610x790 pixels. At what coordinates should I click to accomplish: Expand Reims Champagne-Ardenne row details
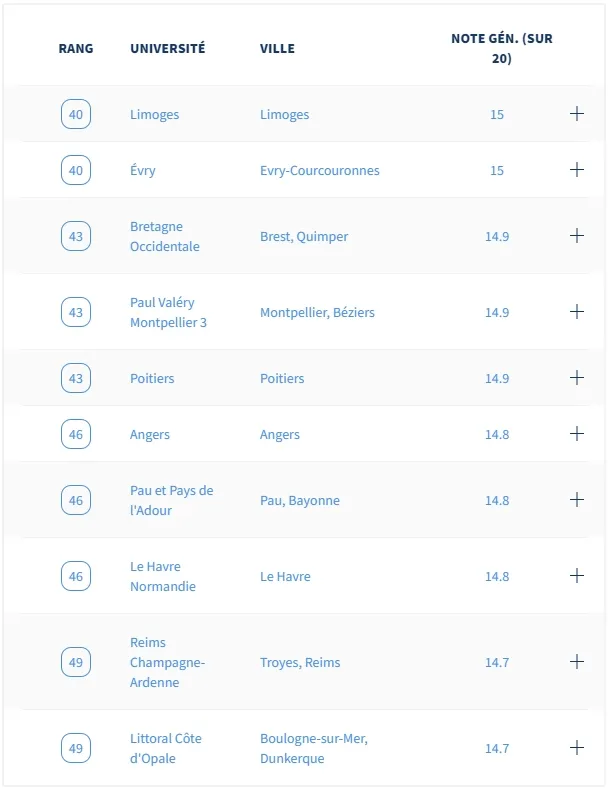577,662
